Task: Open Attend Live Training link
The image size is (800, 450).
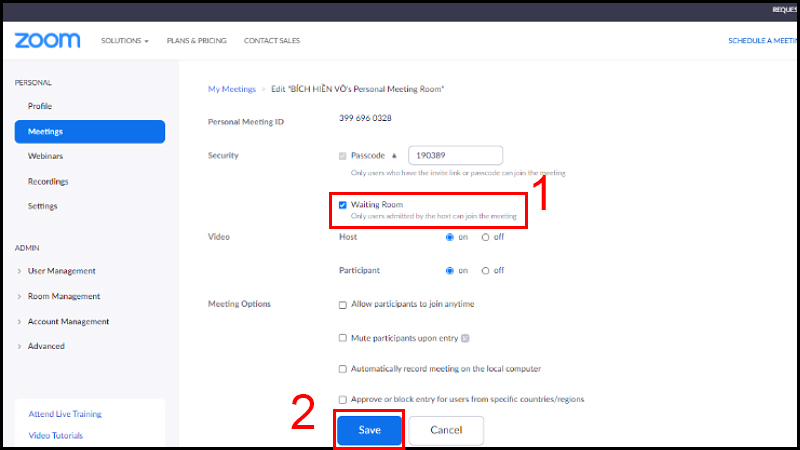Action: tap(65, 414)
